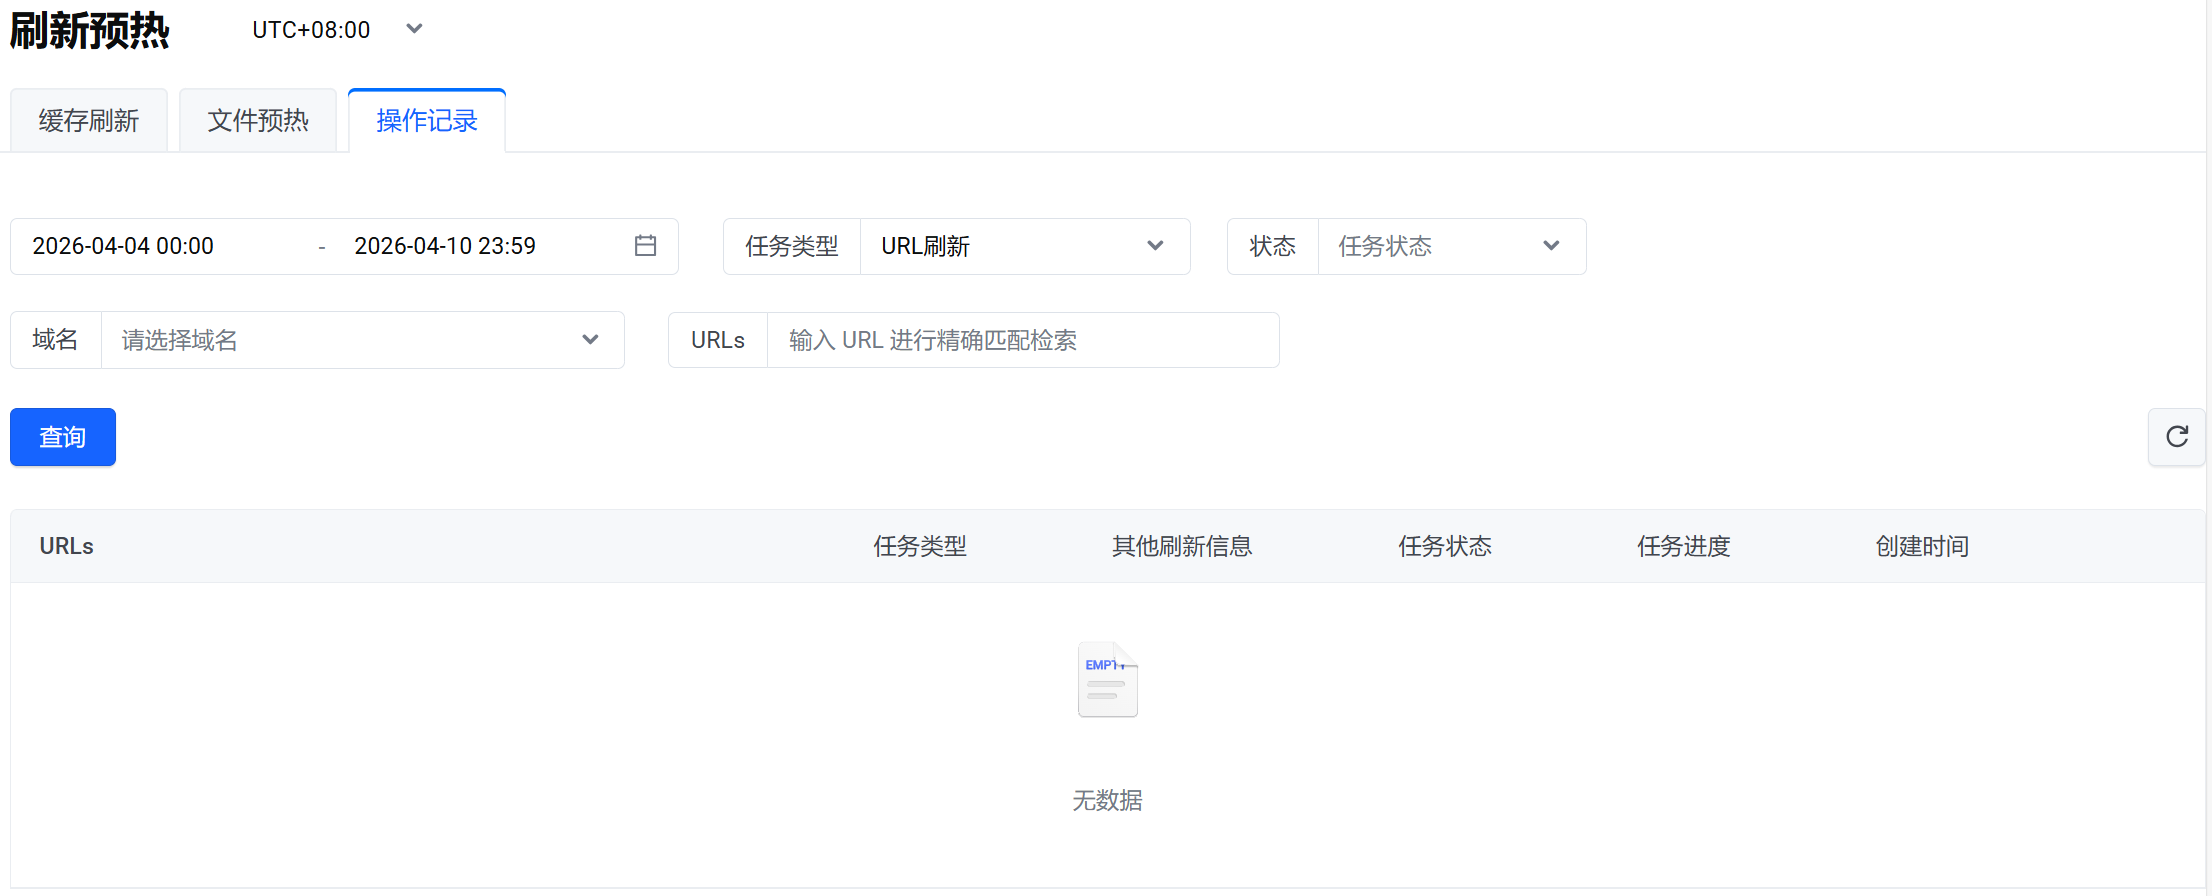
Task: Click the URLs column header
Action: coord(67,546)
